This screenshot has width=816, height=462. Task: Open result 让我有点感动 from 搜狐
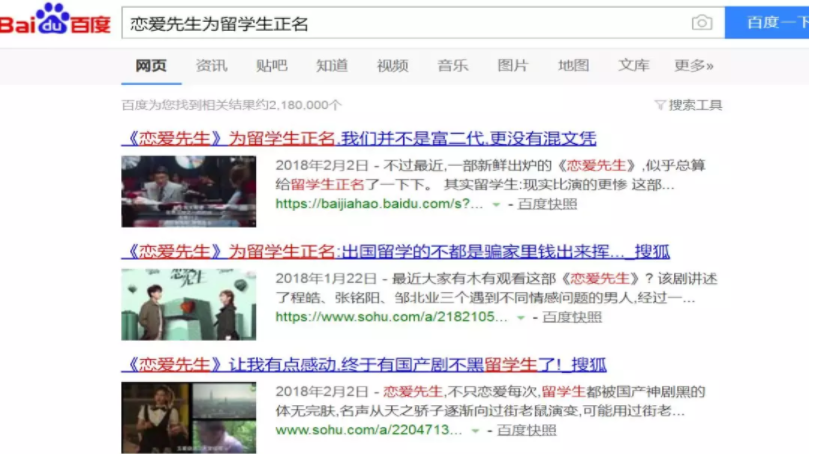click(x=364, y=365)
